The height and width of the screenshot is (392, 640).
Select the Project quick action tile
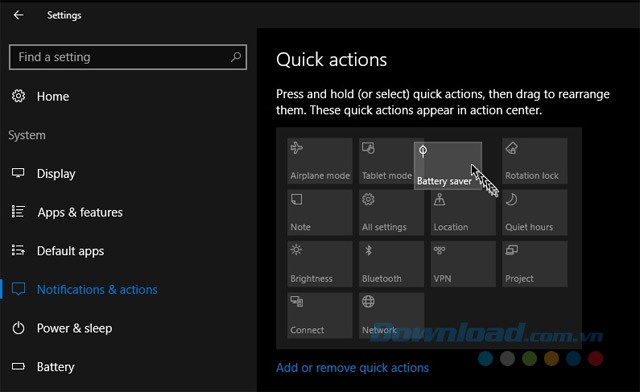[535, 264]
